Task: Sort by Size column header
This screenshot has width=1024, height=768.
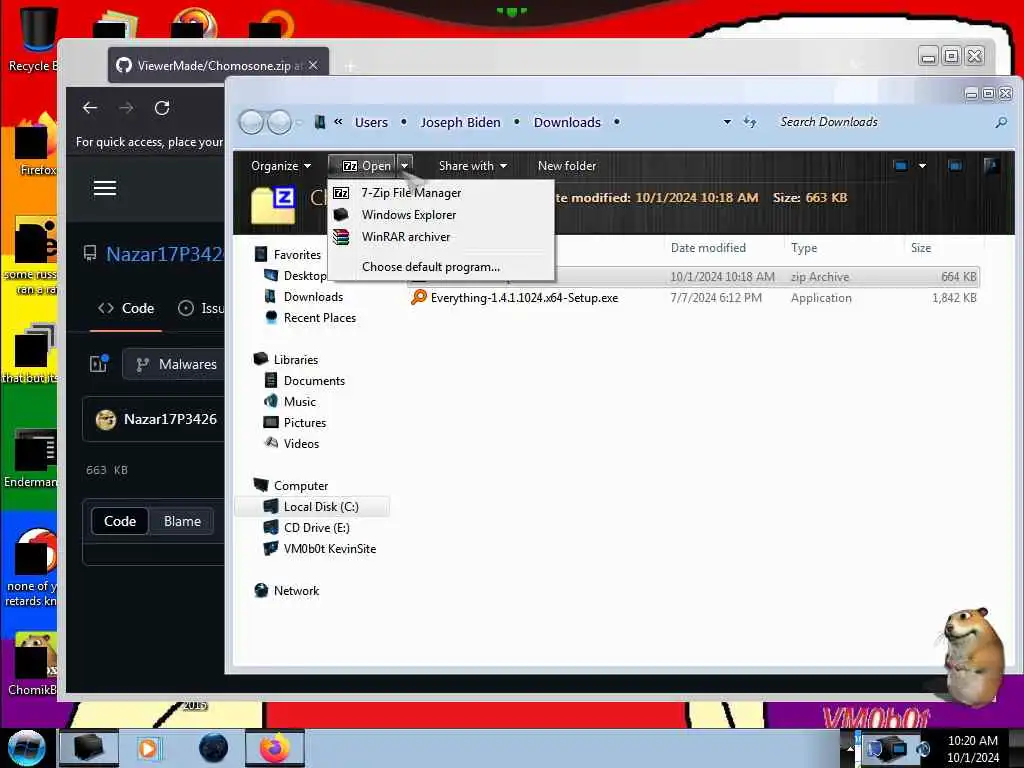Action: click(x=921, y=248)
